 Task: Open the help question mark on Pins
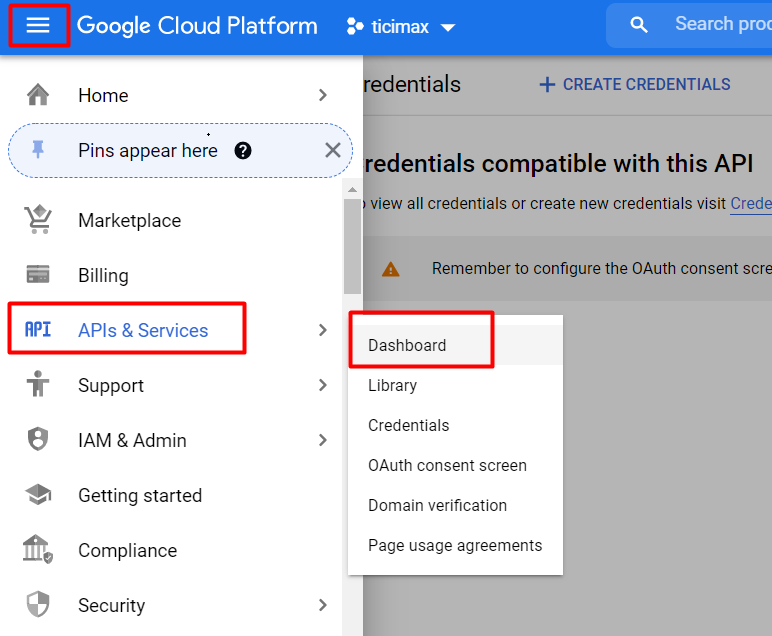[243, 150]
